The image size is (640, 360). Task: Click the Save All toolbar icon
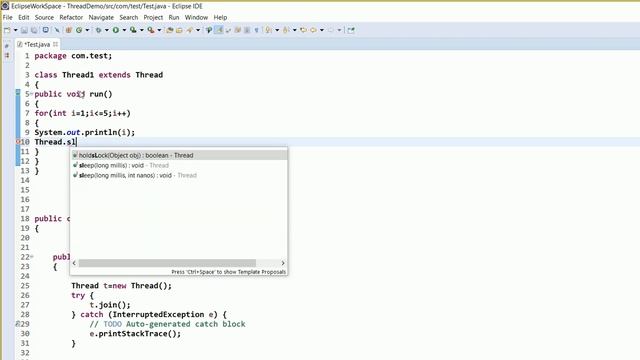(34, 30)
